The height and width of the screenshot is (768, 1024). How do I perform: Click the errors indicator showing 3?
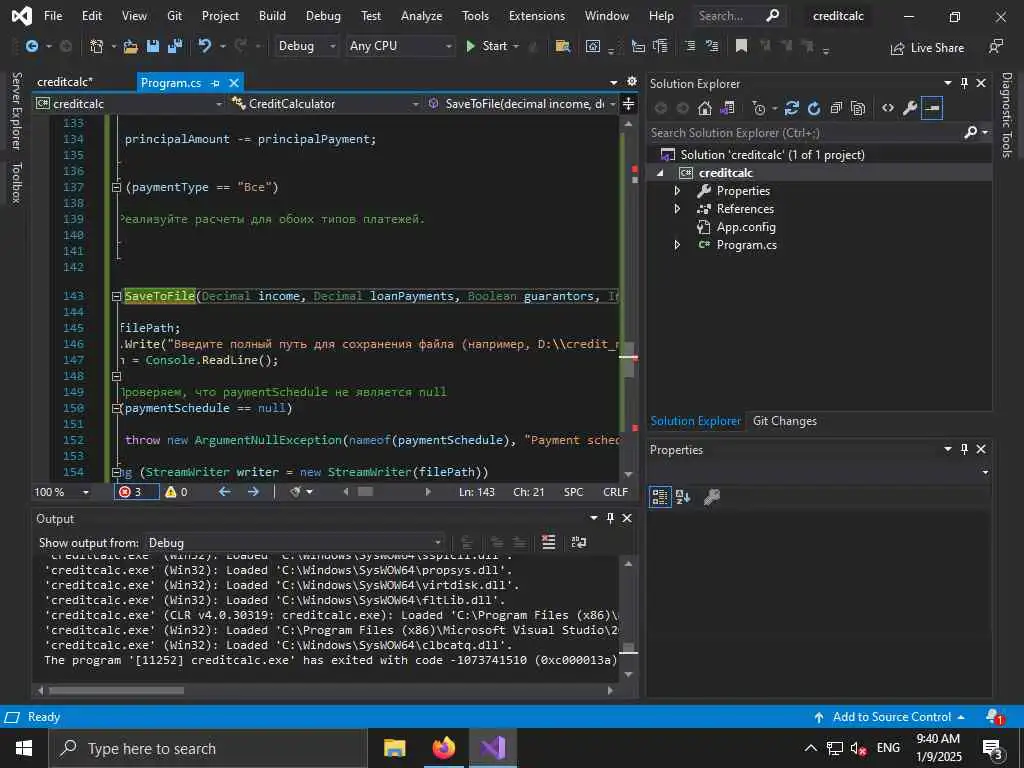(x=136, y=492)
